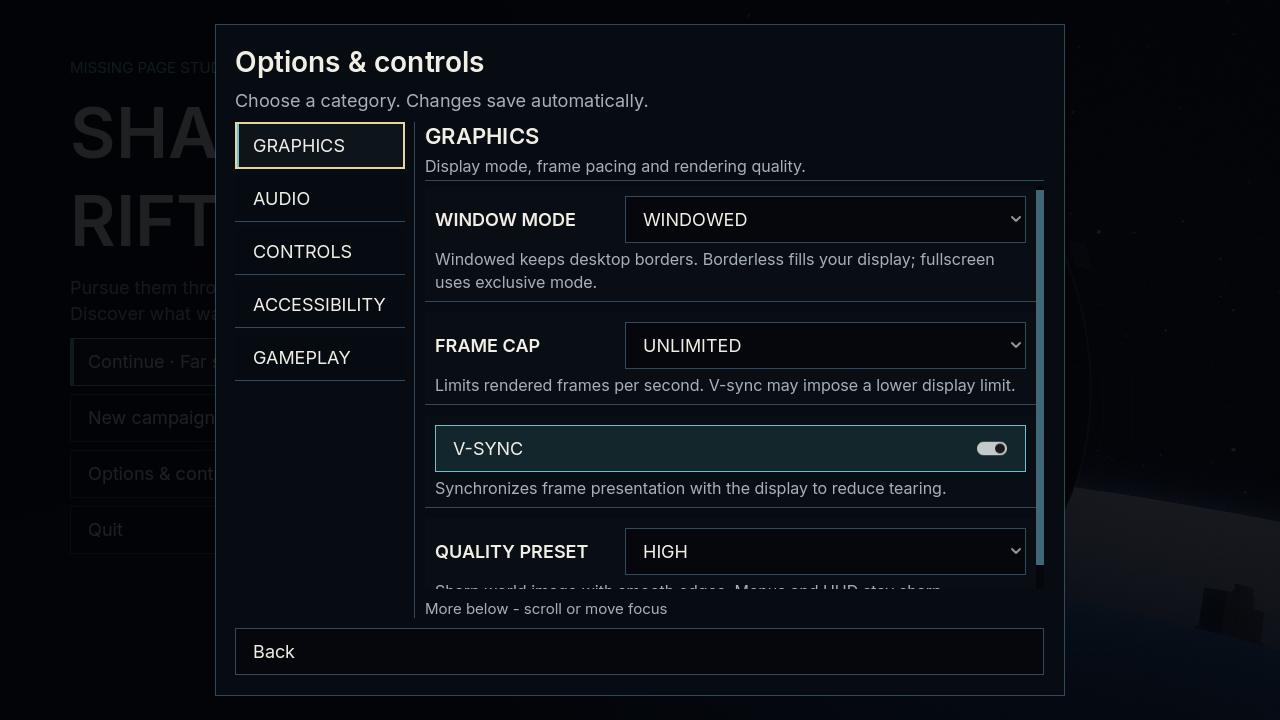Screen dimensions: 1280x720
Task: Select the Gameplay category
Action: coord(320,357)
